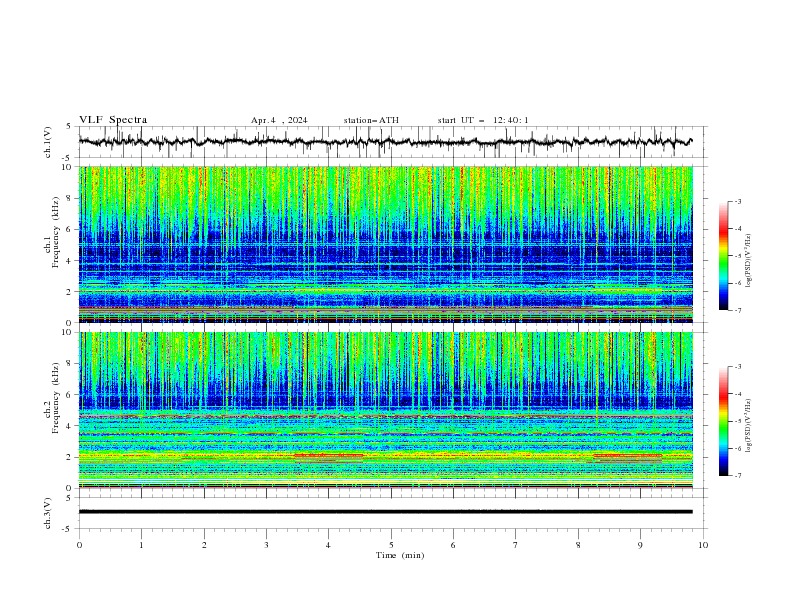Click the "-5" tick label on ch.3(V) axis
Image resolution: width=792 pixels, height=612 pixels.
[x=68, y=529]
